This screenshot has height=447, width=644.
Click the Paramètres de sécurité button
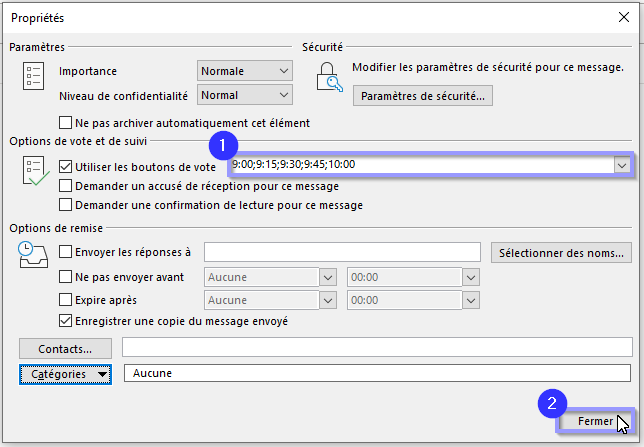pos(423,96)
